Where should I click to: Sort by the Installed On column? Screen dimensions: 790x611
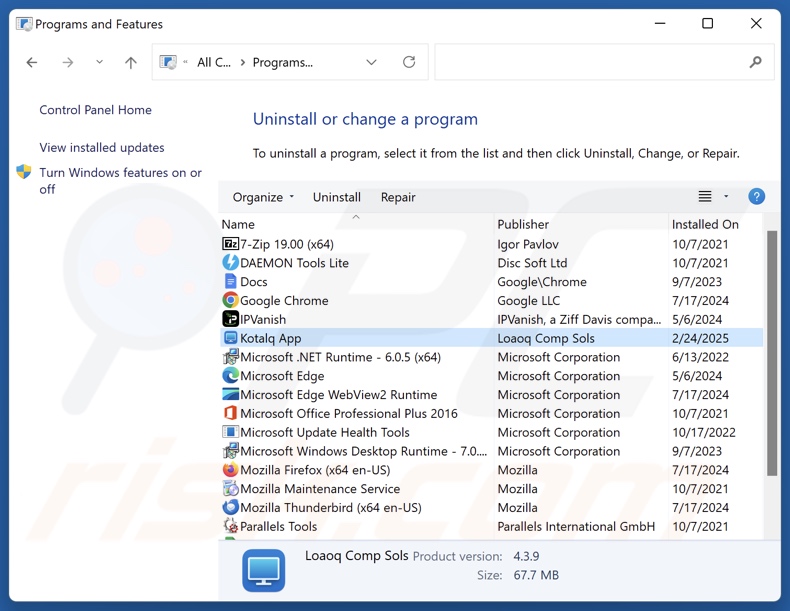(705, 224)
